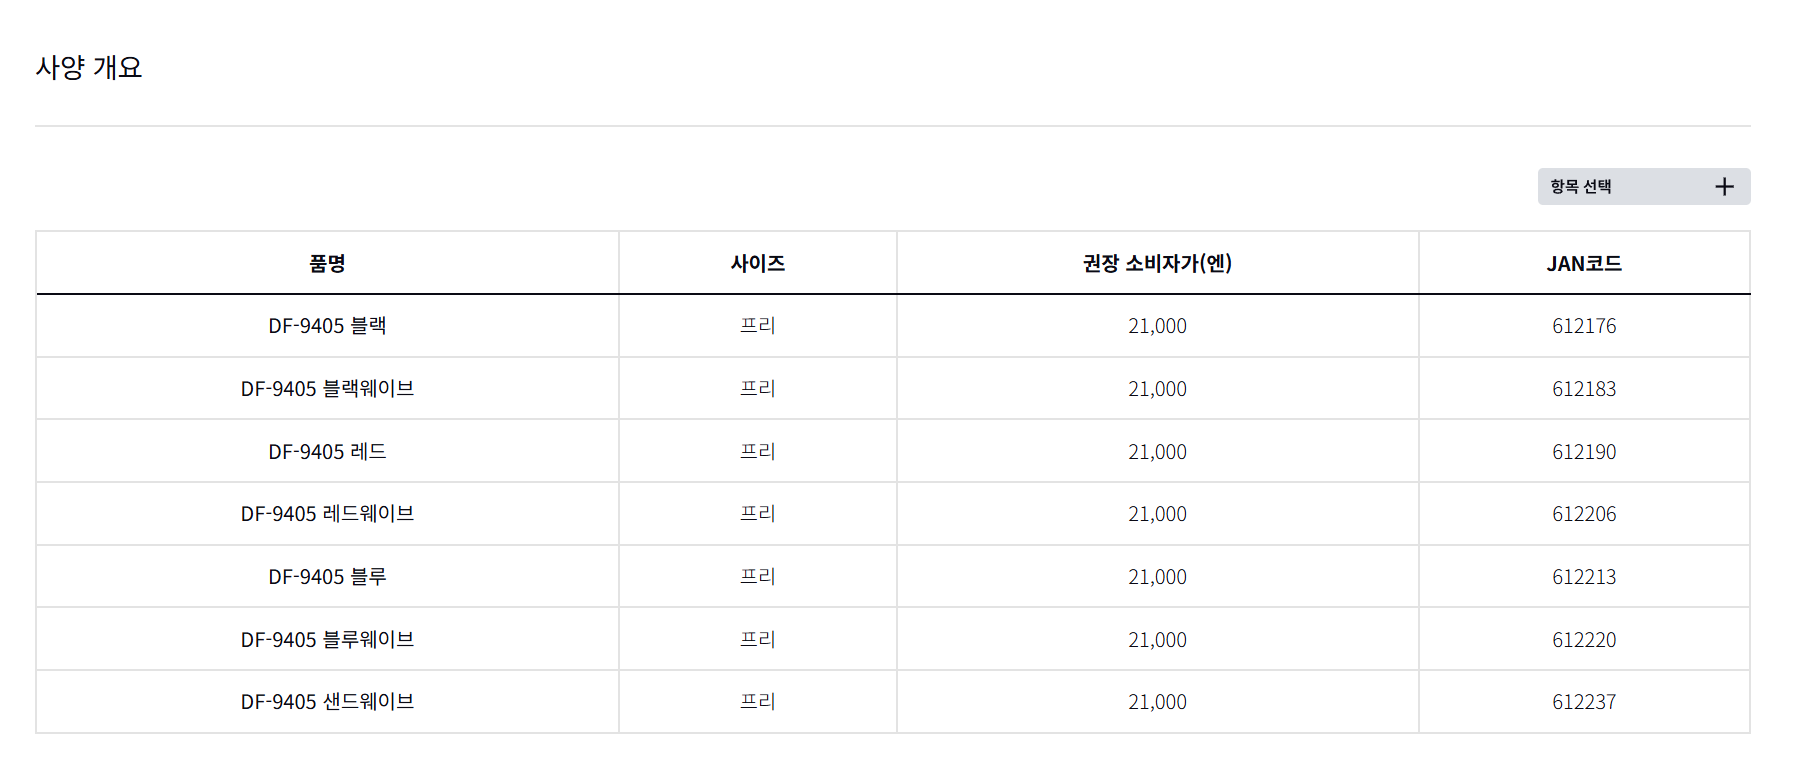Click JAN code 612183
Viewport: 1811px width, 765px height.
coord(1584,389)
